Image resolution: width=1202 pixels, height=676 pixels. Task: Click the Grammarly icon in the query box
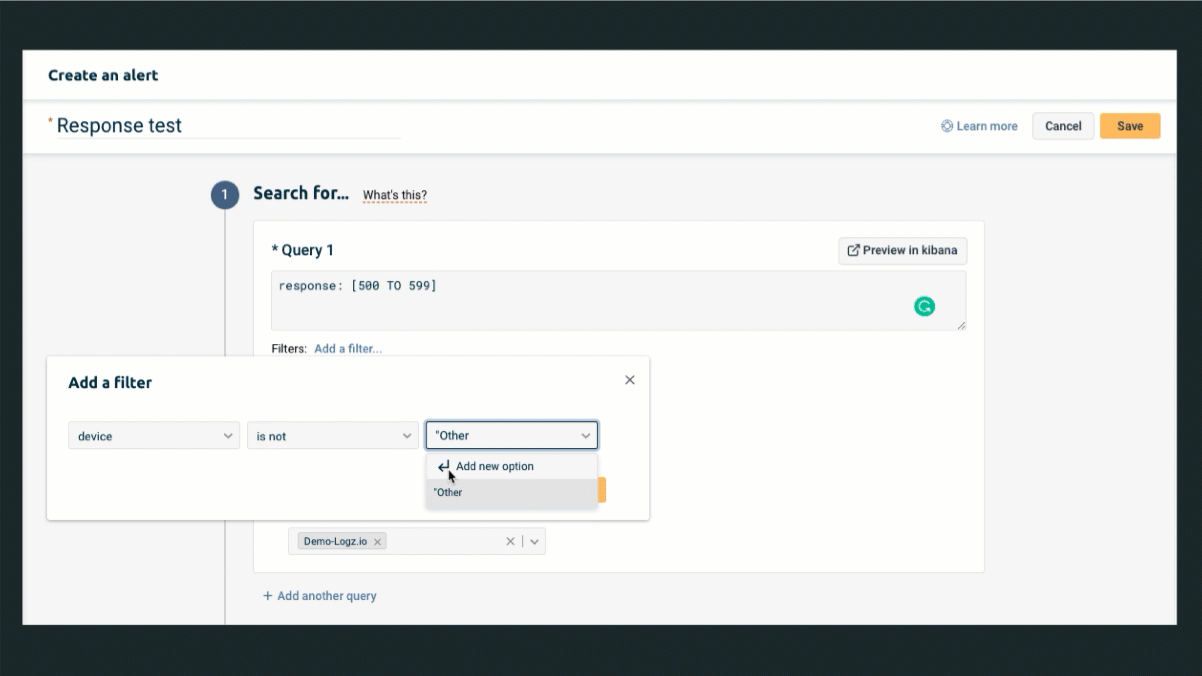(924, 306)
